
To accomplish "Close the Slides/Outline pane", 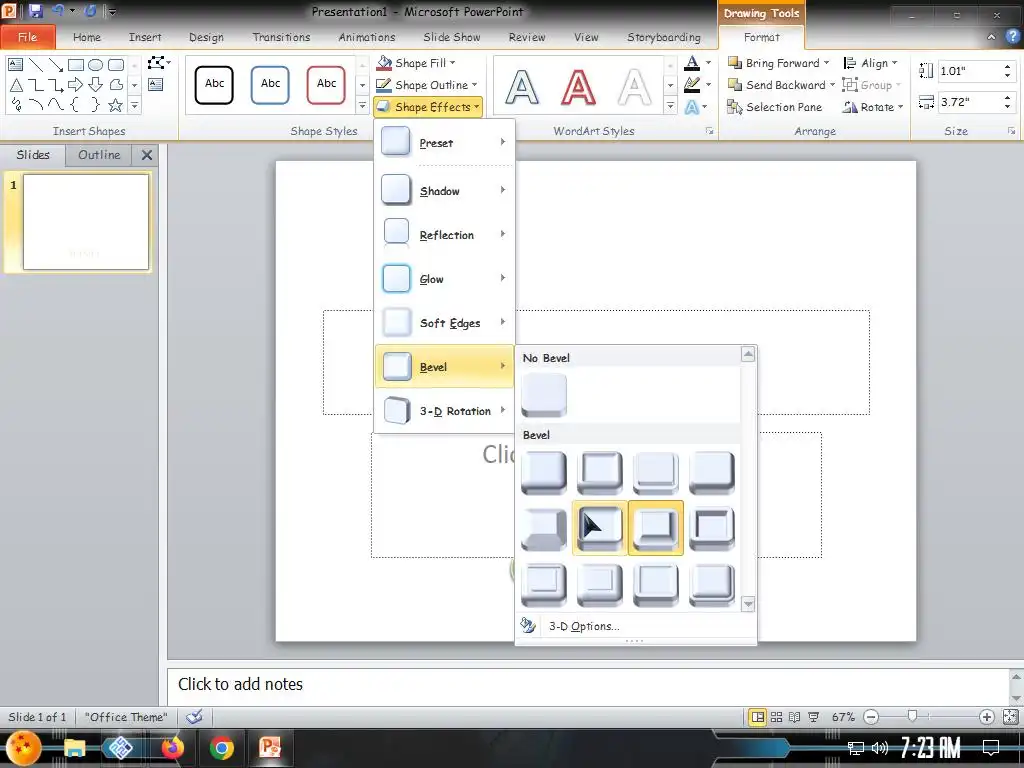I will click(147, 155).
